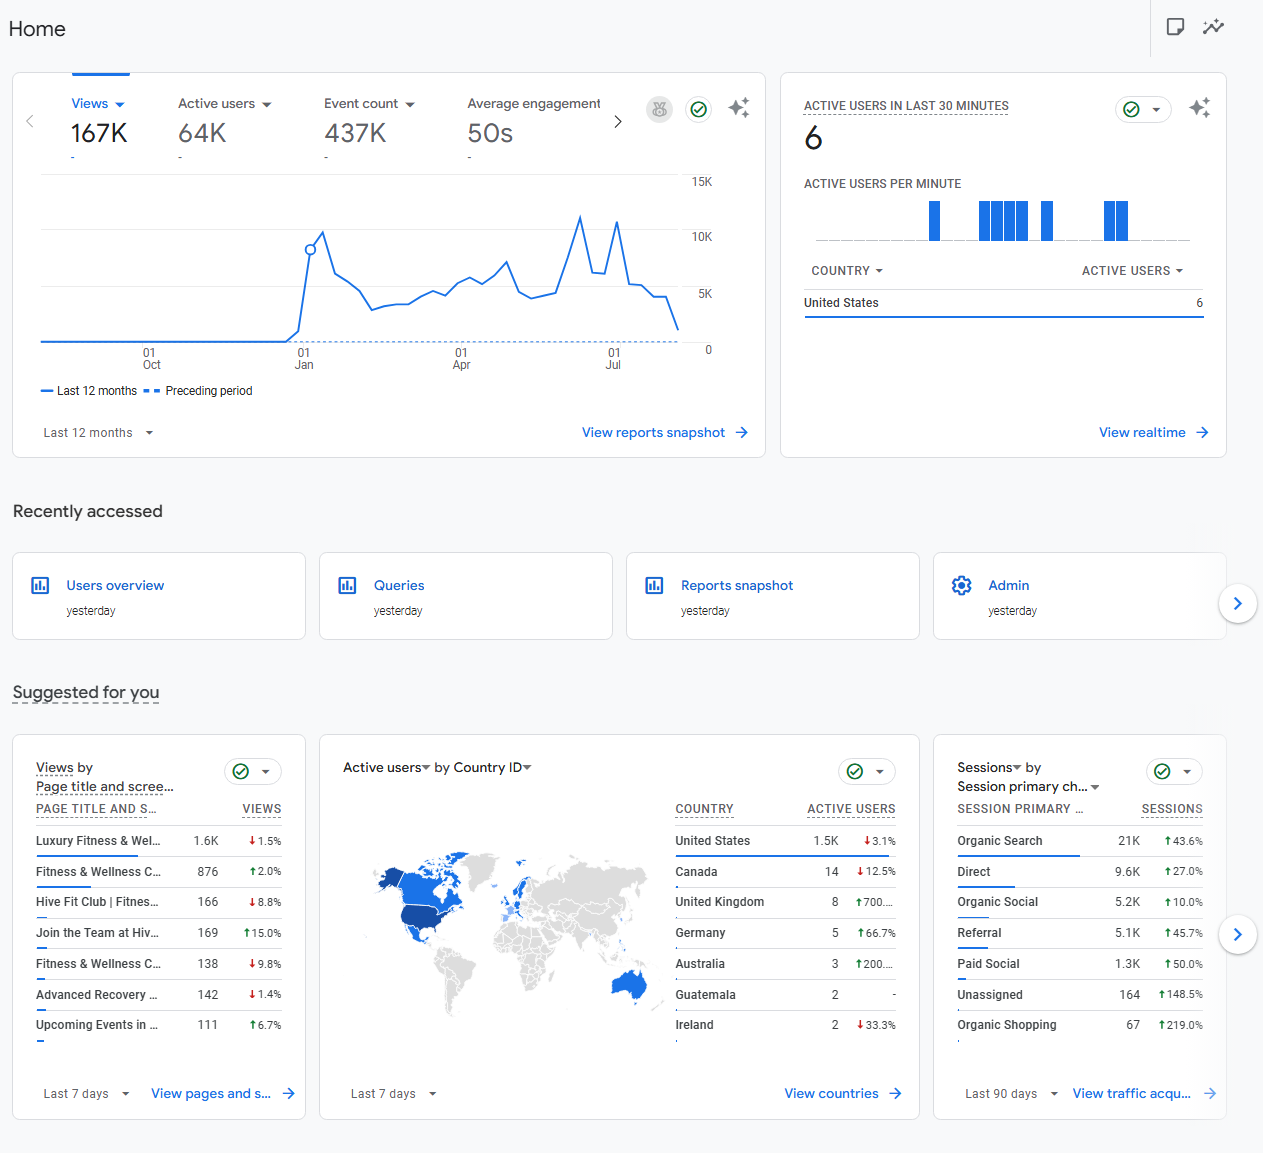Open ACTIVE USERS metric dropdown in realtime card
Image resolution: width=1263 pixels, height=1153 pixels.
(1132, 271)
